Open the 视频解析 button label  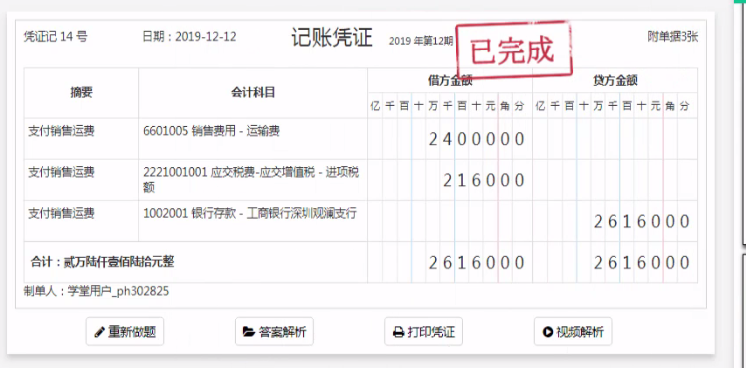[580, 332]
